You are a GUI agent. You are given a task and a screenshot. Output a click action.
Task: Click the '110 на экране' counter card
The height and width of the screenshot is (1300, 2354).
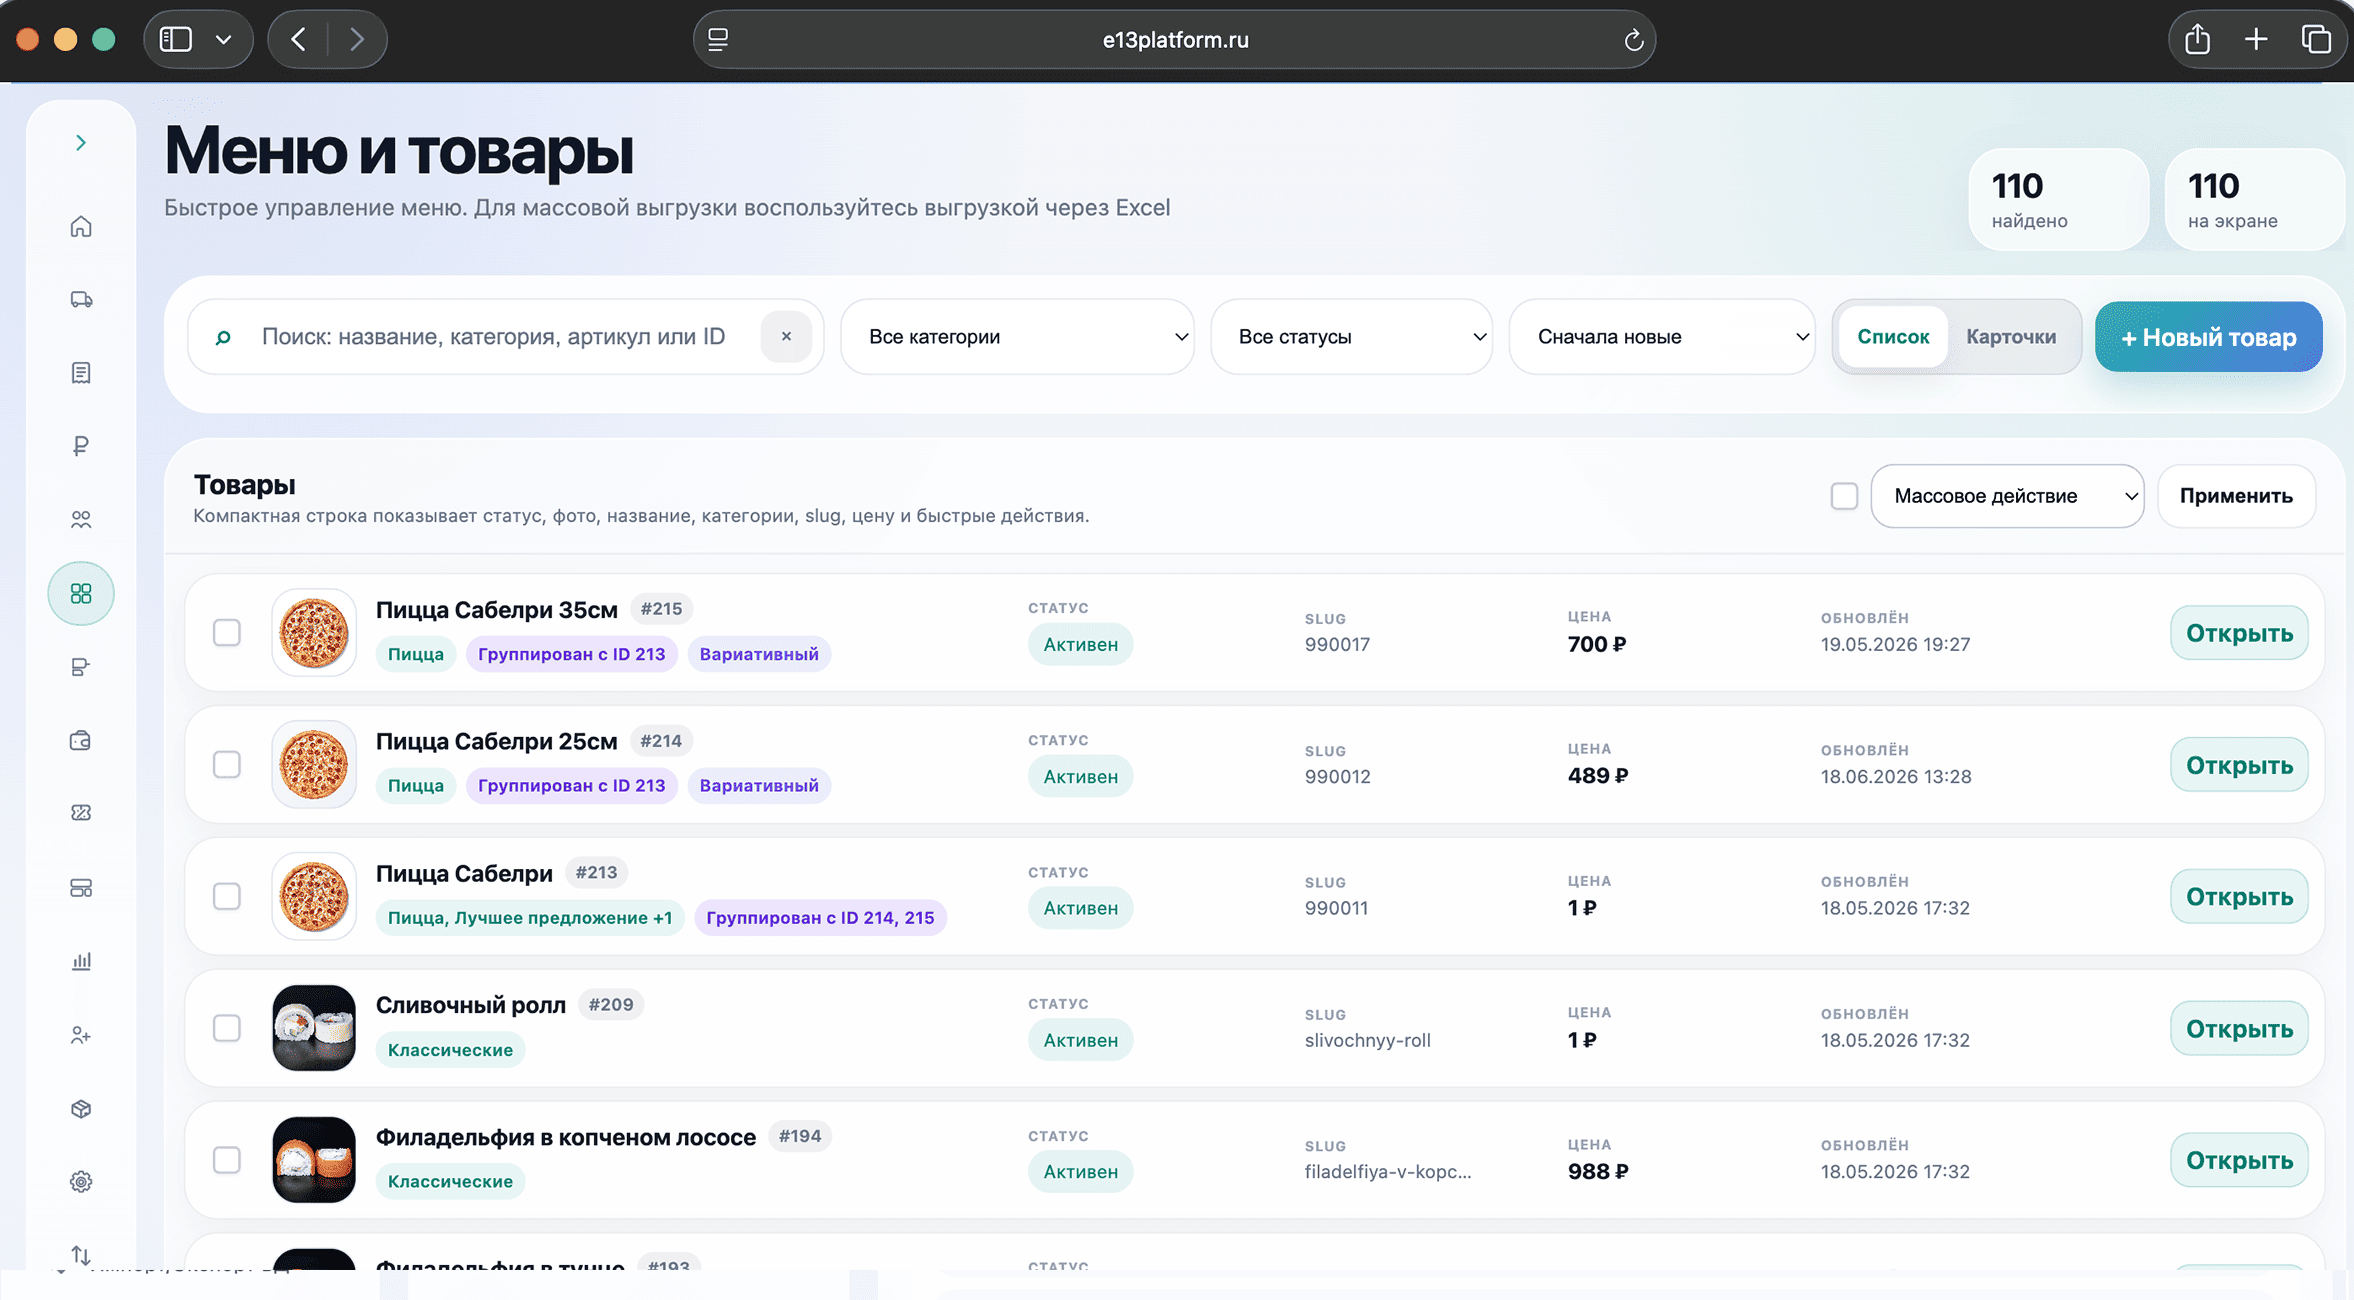(2254, 200)
